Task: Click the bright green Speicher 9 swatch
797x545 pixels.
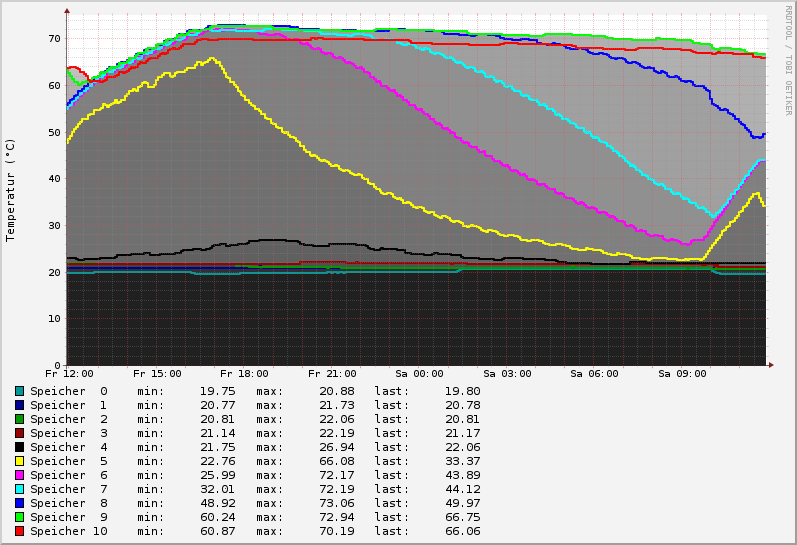Action: click(x=19, y=517)
